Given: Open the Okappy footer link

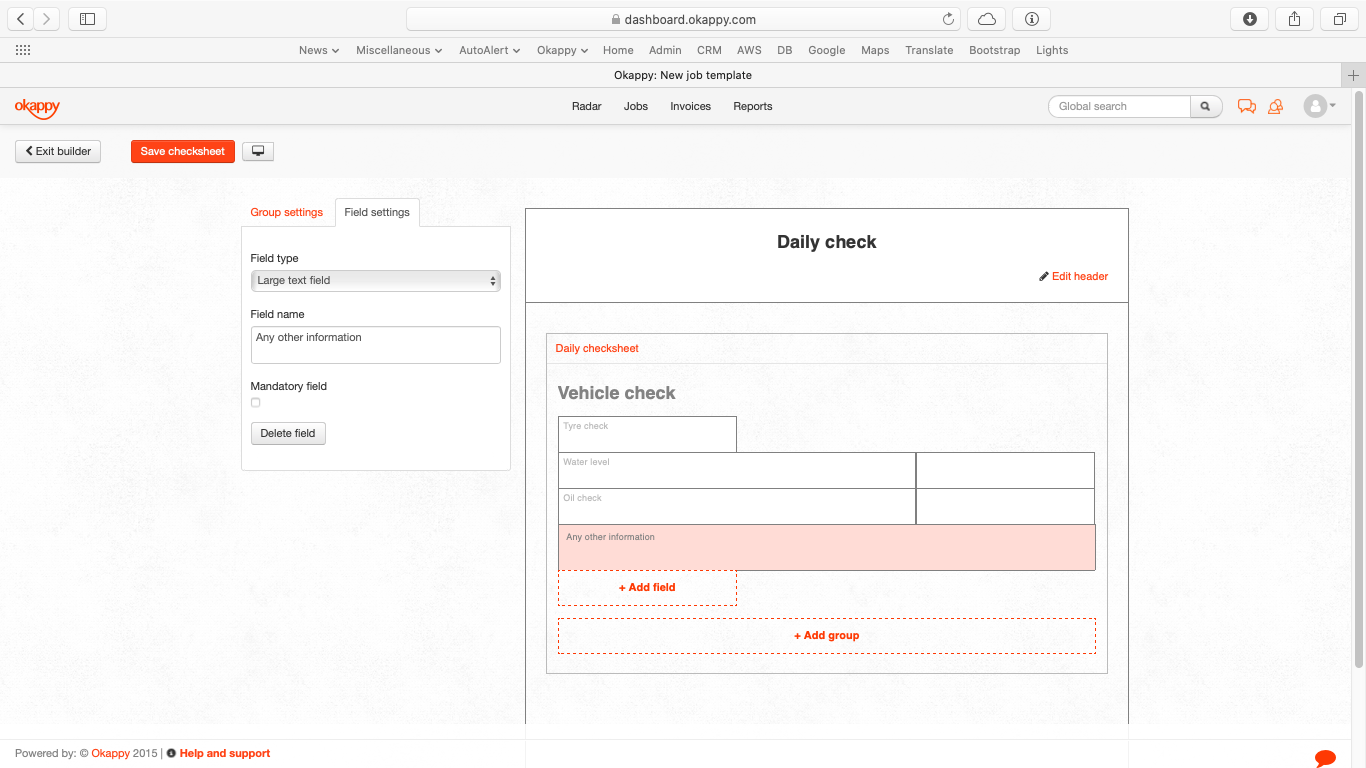Looking at the screenshot, I should (x=111, y=753).
